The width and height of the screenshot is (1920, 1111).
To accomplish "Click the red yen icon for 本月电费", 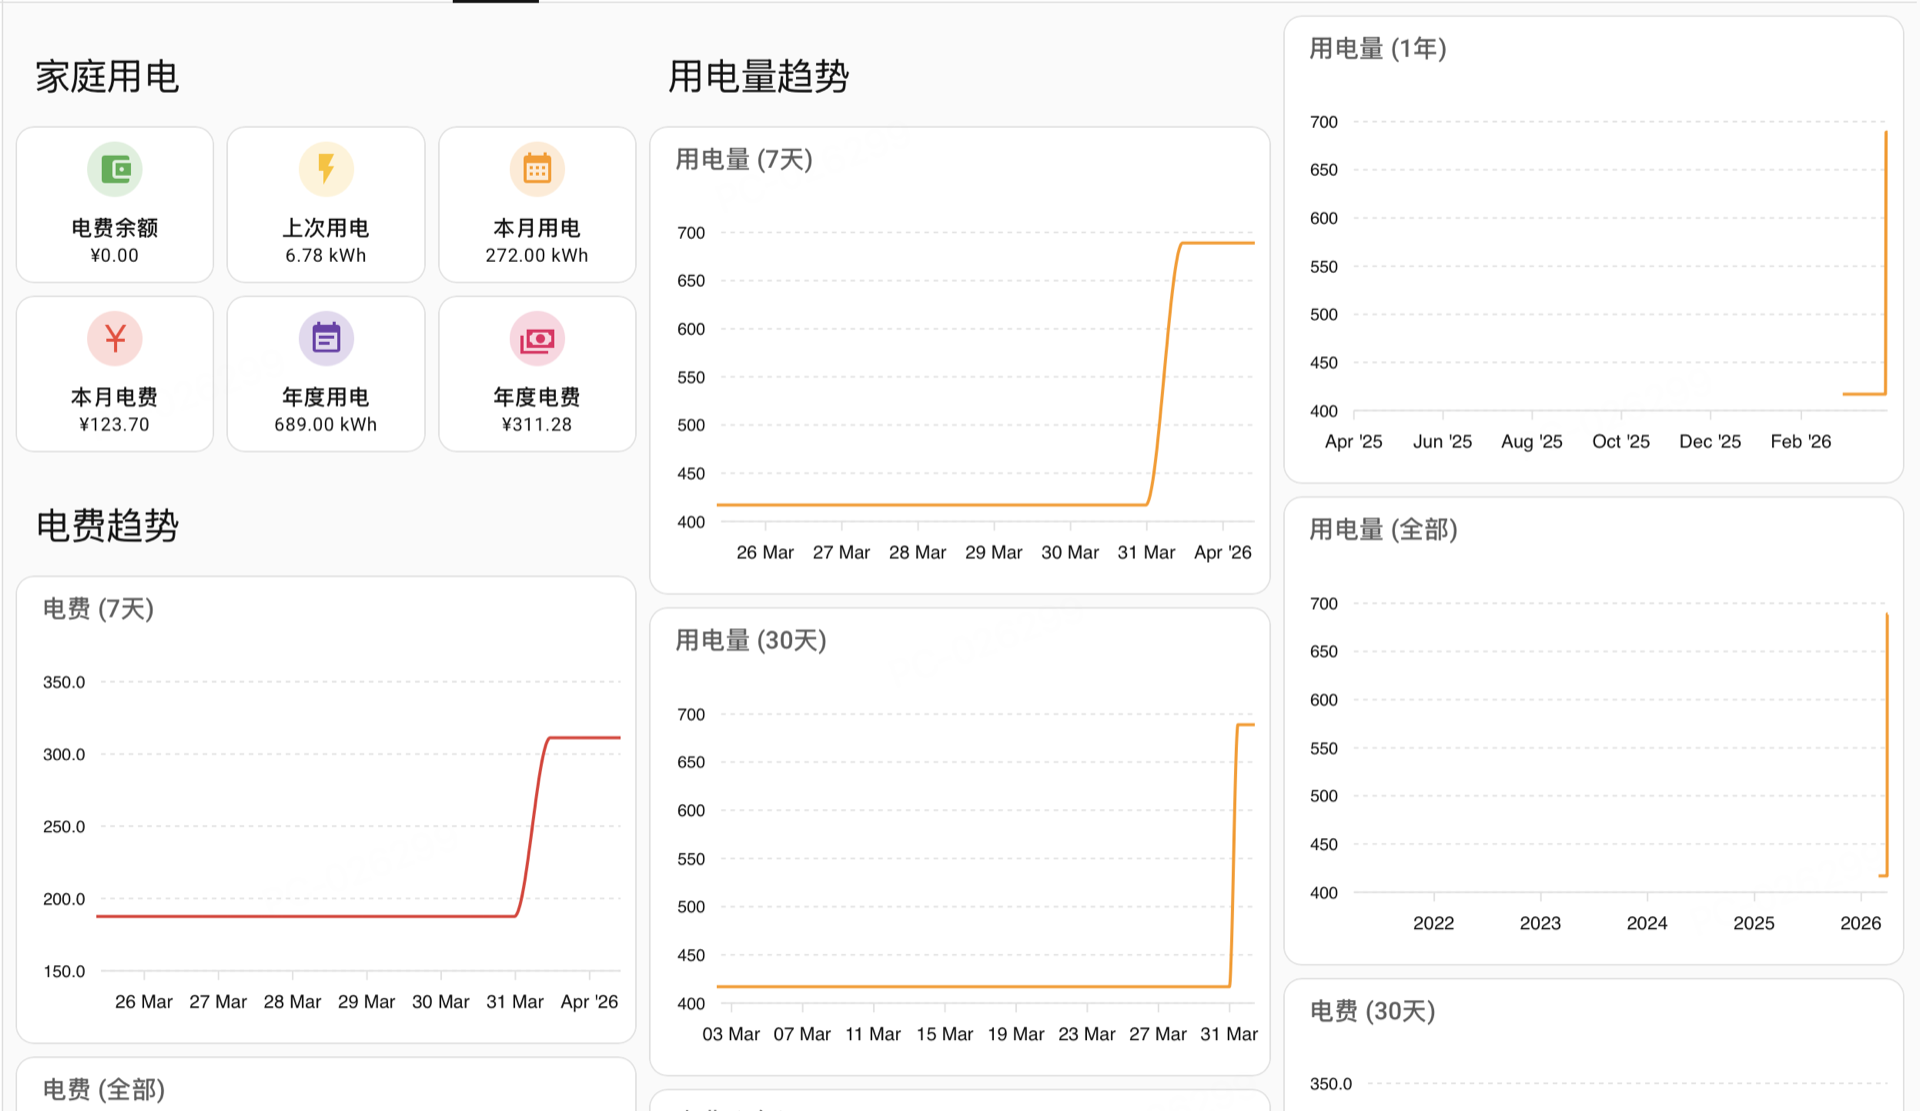I will click(x=115, y=339).
